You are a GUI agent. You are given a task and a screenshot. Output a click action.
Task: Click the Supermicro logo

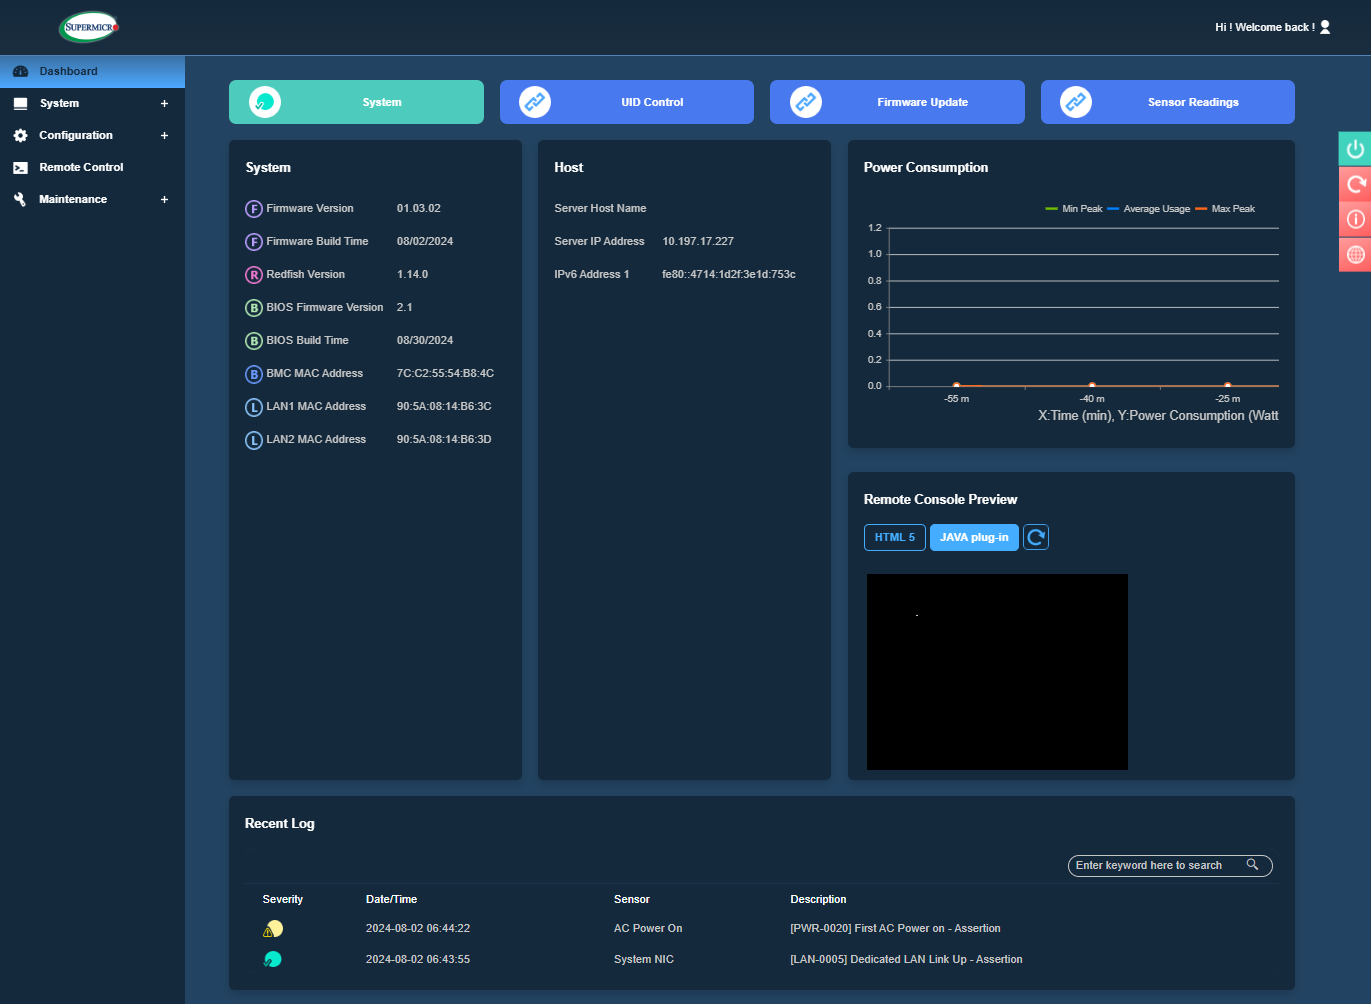pyautogui.click(x=89, y=27)
